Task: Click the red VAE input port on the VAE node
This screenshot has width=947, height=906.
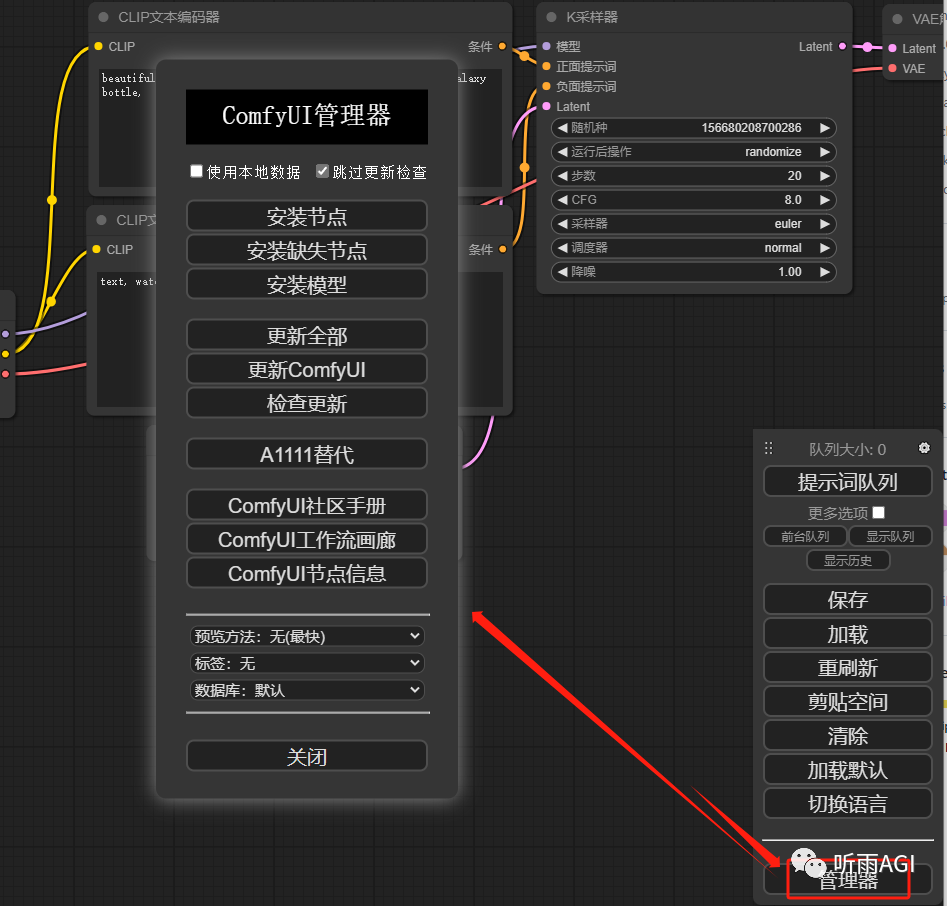Action: (x=893, y=68)
